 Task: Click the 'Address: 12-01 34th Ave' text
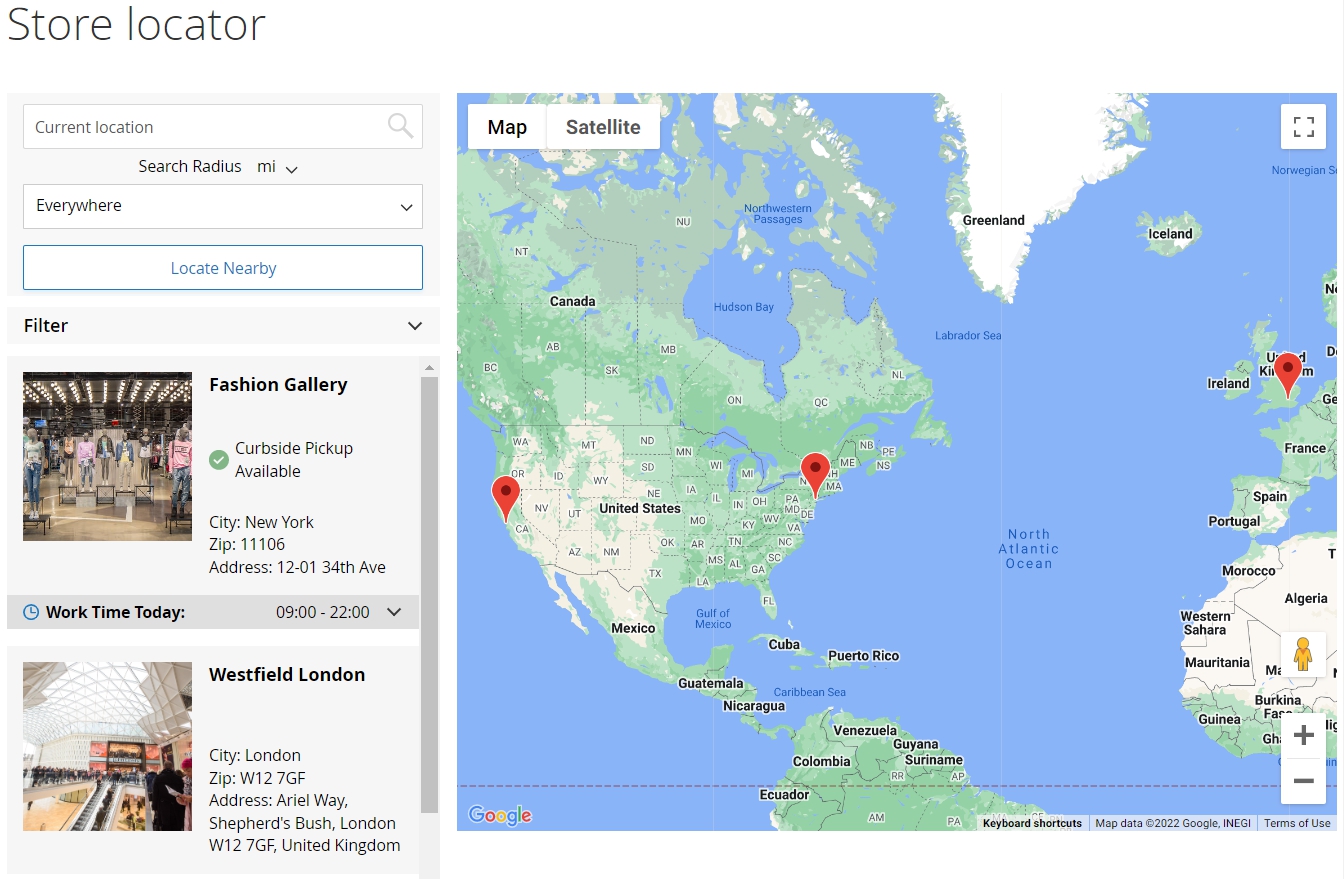coord(297,567)
